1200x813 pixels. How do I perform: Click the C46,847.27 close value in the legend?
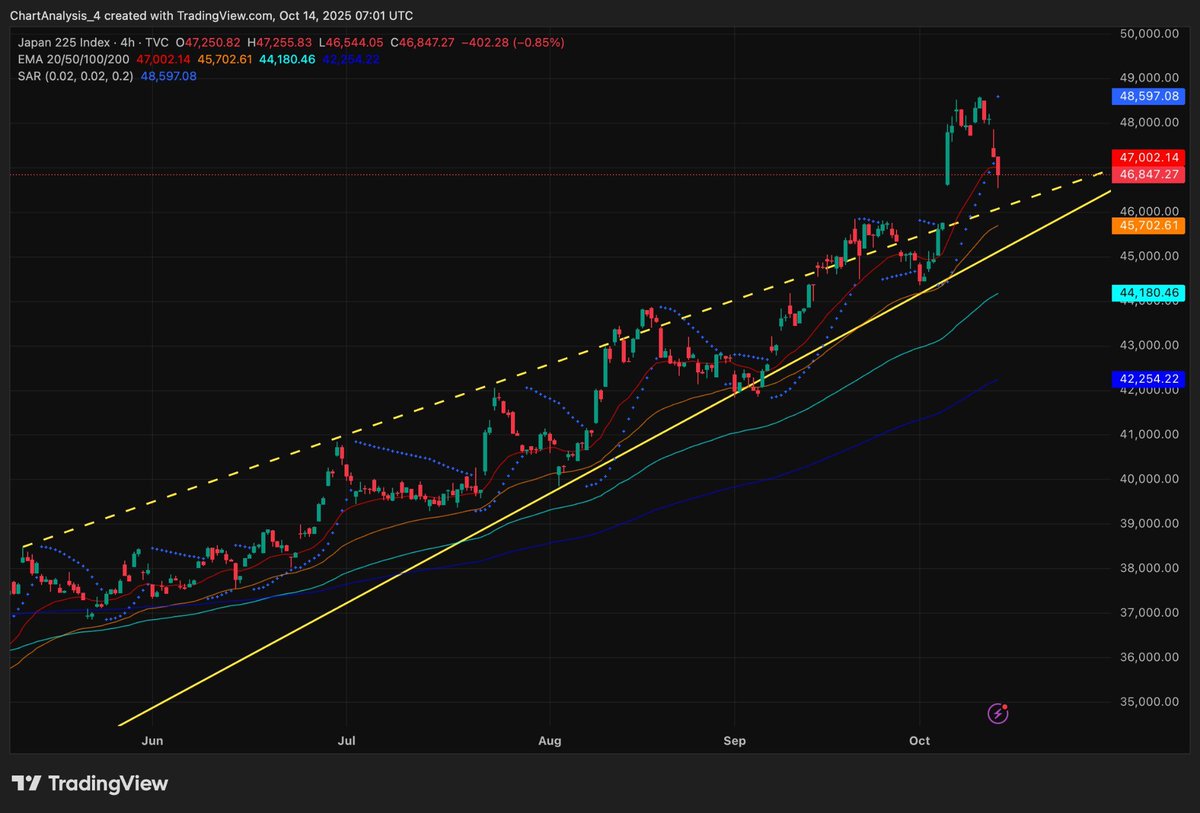click(423, 43)
